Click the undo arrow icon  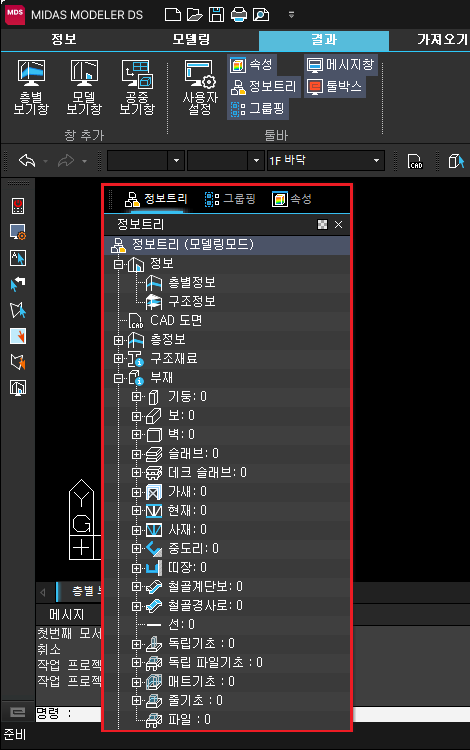tap(27, 161)
